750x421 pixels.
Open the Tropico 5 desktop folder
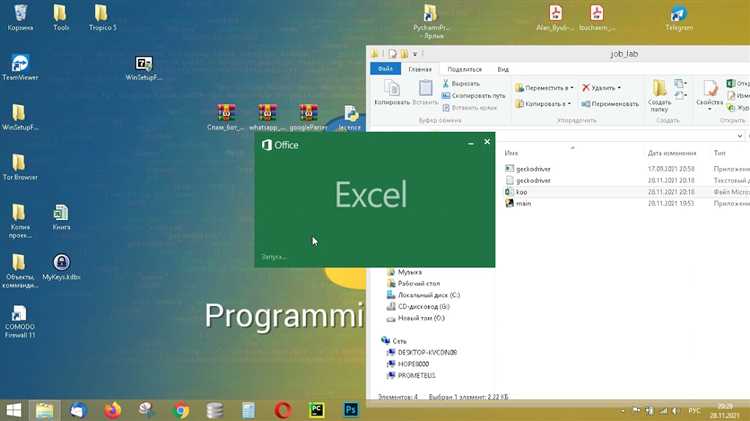tap(102, 18)
